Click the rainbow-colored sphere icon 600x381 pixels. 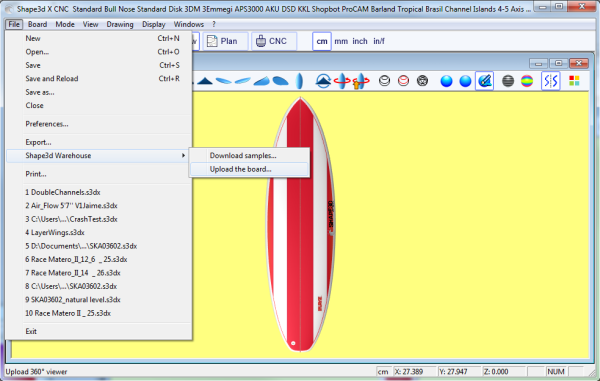(x=527, y=81)
